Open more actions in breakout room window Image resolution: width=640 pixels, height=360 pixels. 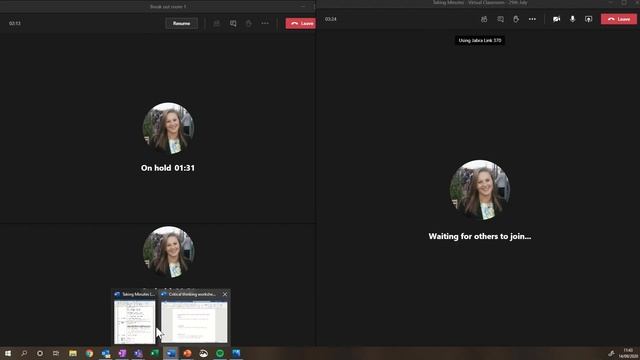(265, 23)
